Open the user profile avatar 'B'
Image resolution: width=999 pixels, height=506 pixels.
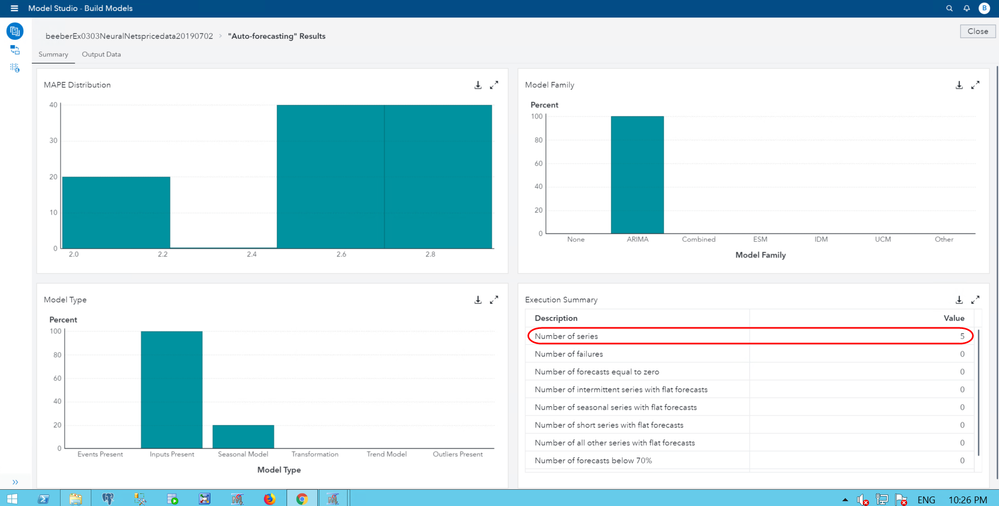pos(984,8)
